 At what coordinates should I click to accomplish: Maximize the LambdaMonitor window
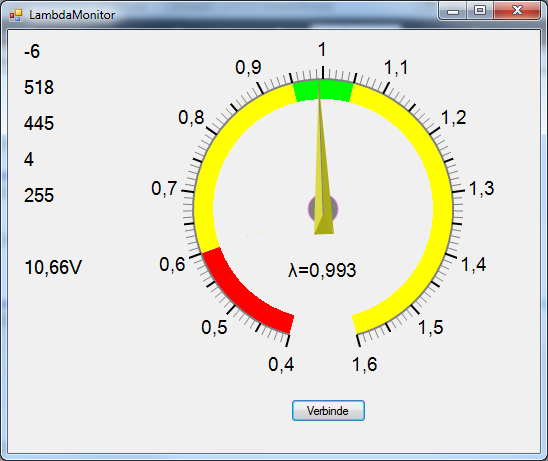coord(480,11)
